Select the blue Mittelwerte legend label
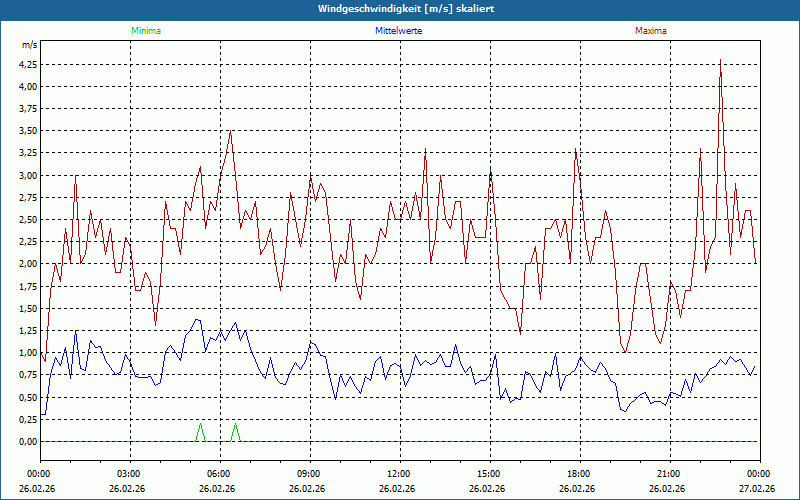Image resolution: width=800 pixels, height=500 pixels. 398,31
